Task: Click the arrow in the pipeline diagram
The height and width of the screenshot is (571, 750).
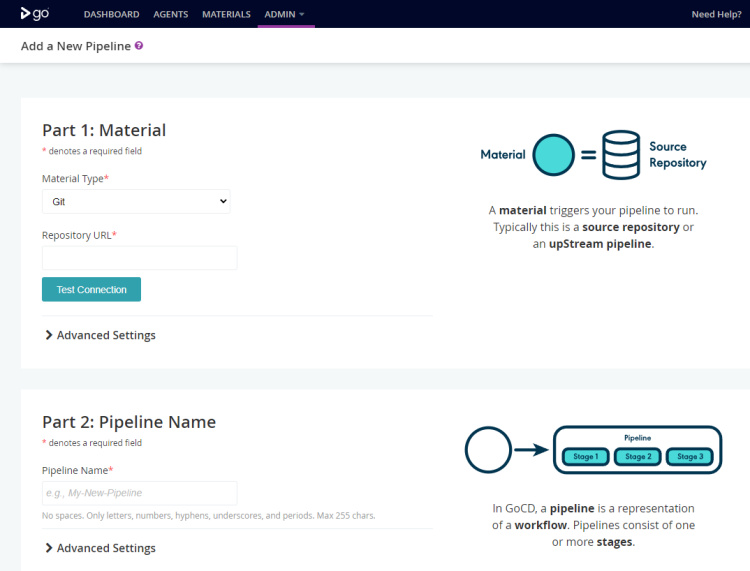Action: (x=532, y=450)
